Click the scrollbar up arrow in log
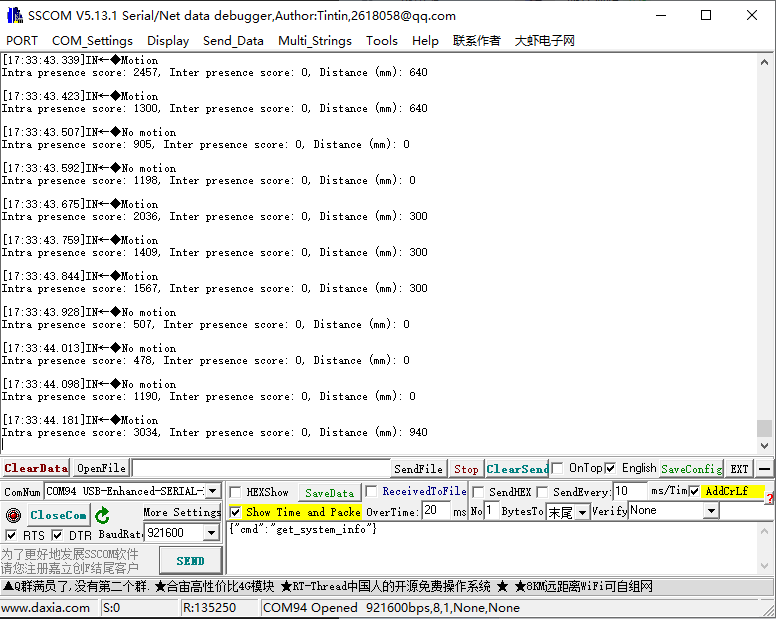This screenshot has width=776, height=619. [x=764, y=63]
